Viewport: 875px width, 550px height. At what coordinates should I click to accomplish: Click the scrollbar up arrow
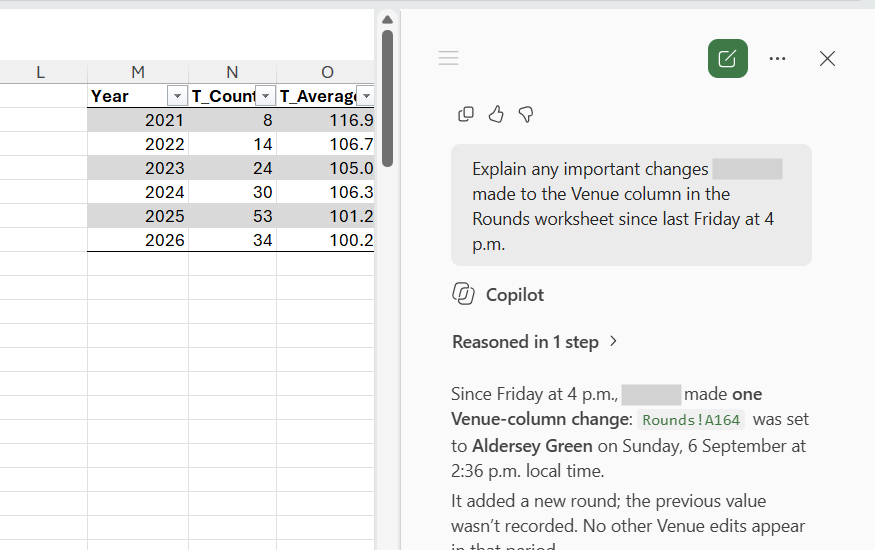click(387, 20)
